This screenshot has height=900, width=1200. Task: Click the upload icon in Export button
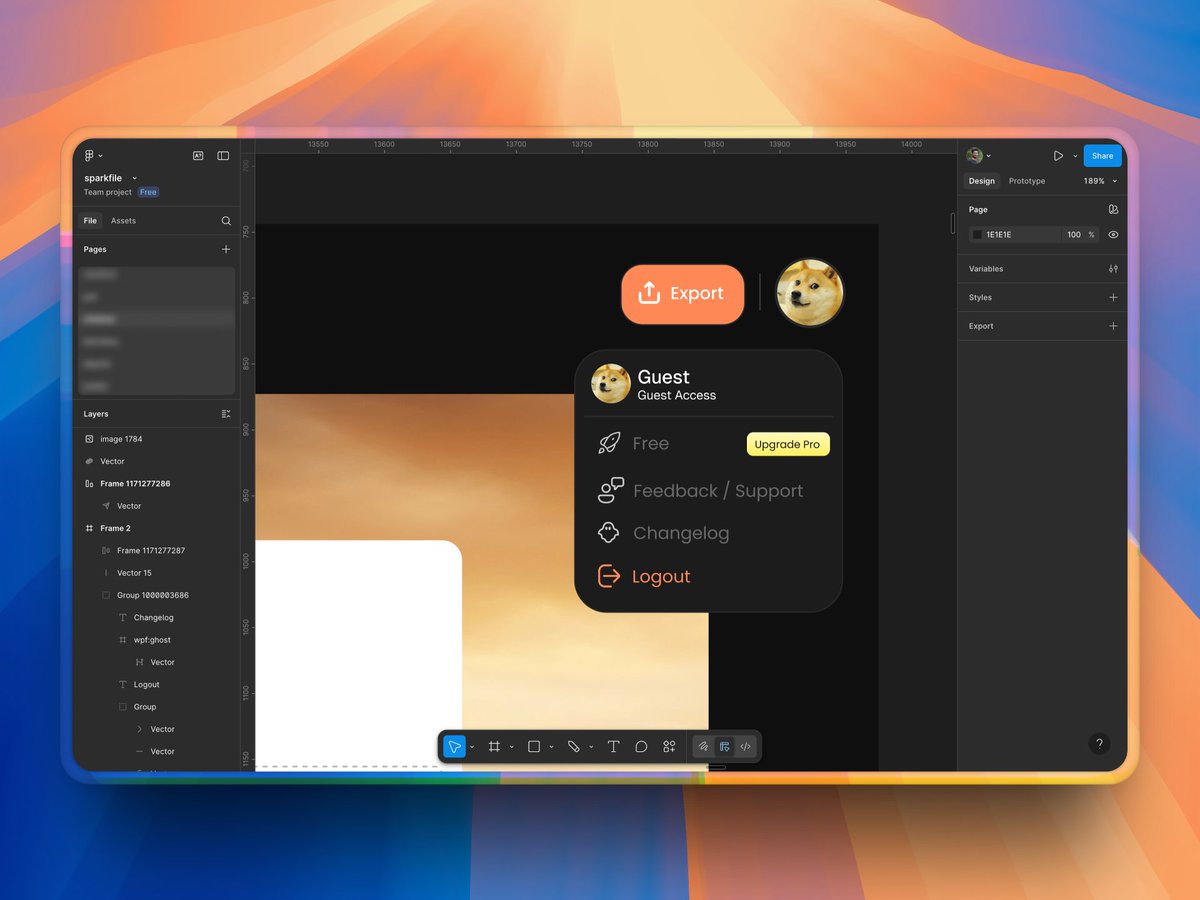[649, 293]
